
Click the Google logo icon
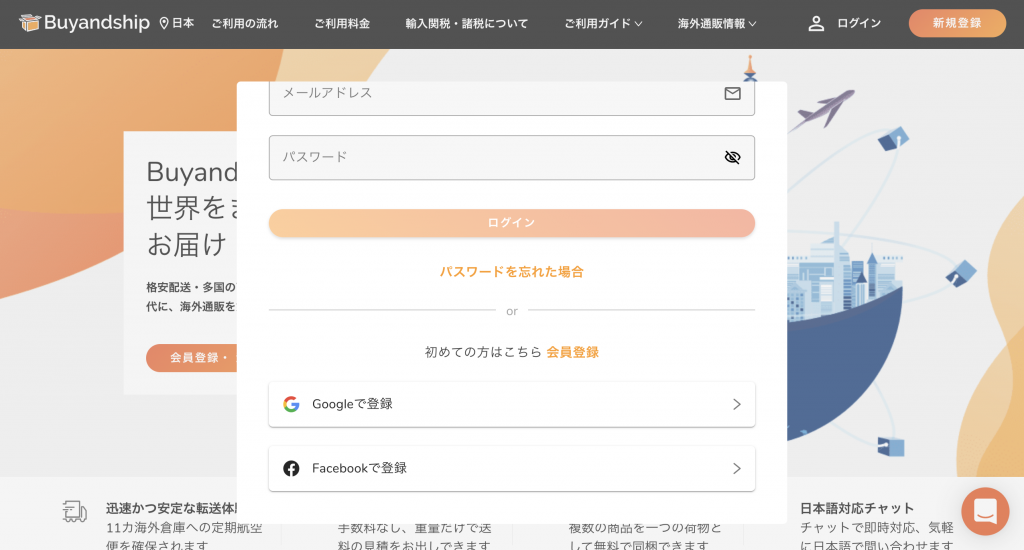pyautogui.click(x=291, y=404)
